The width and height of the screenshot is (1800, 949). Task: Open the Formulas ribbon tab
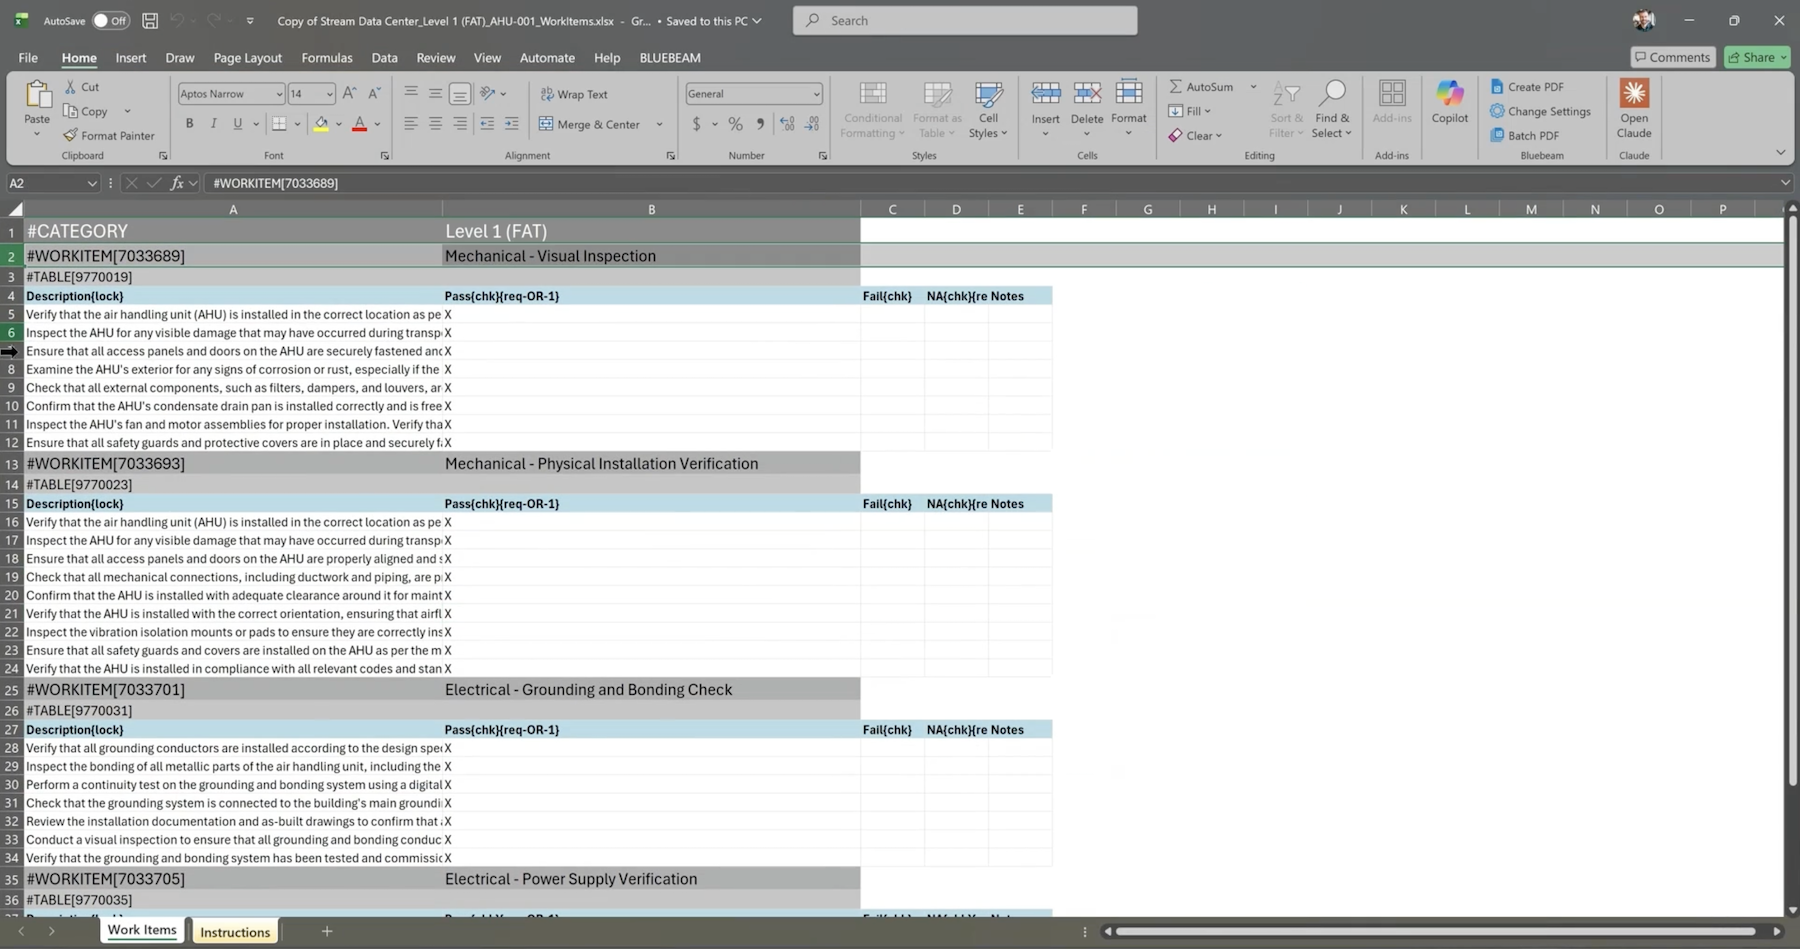[326, 58]
